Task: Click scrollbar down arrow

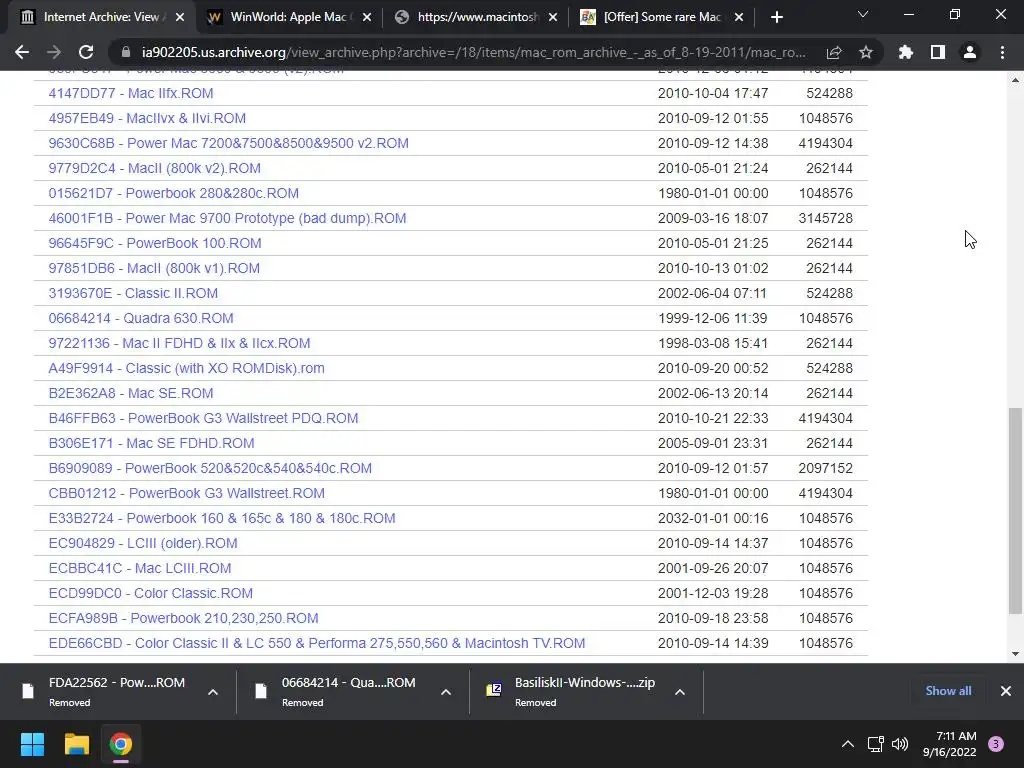Action: [1015, 654]
